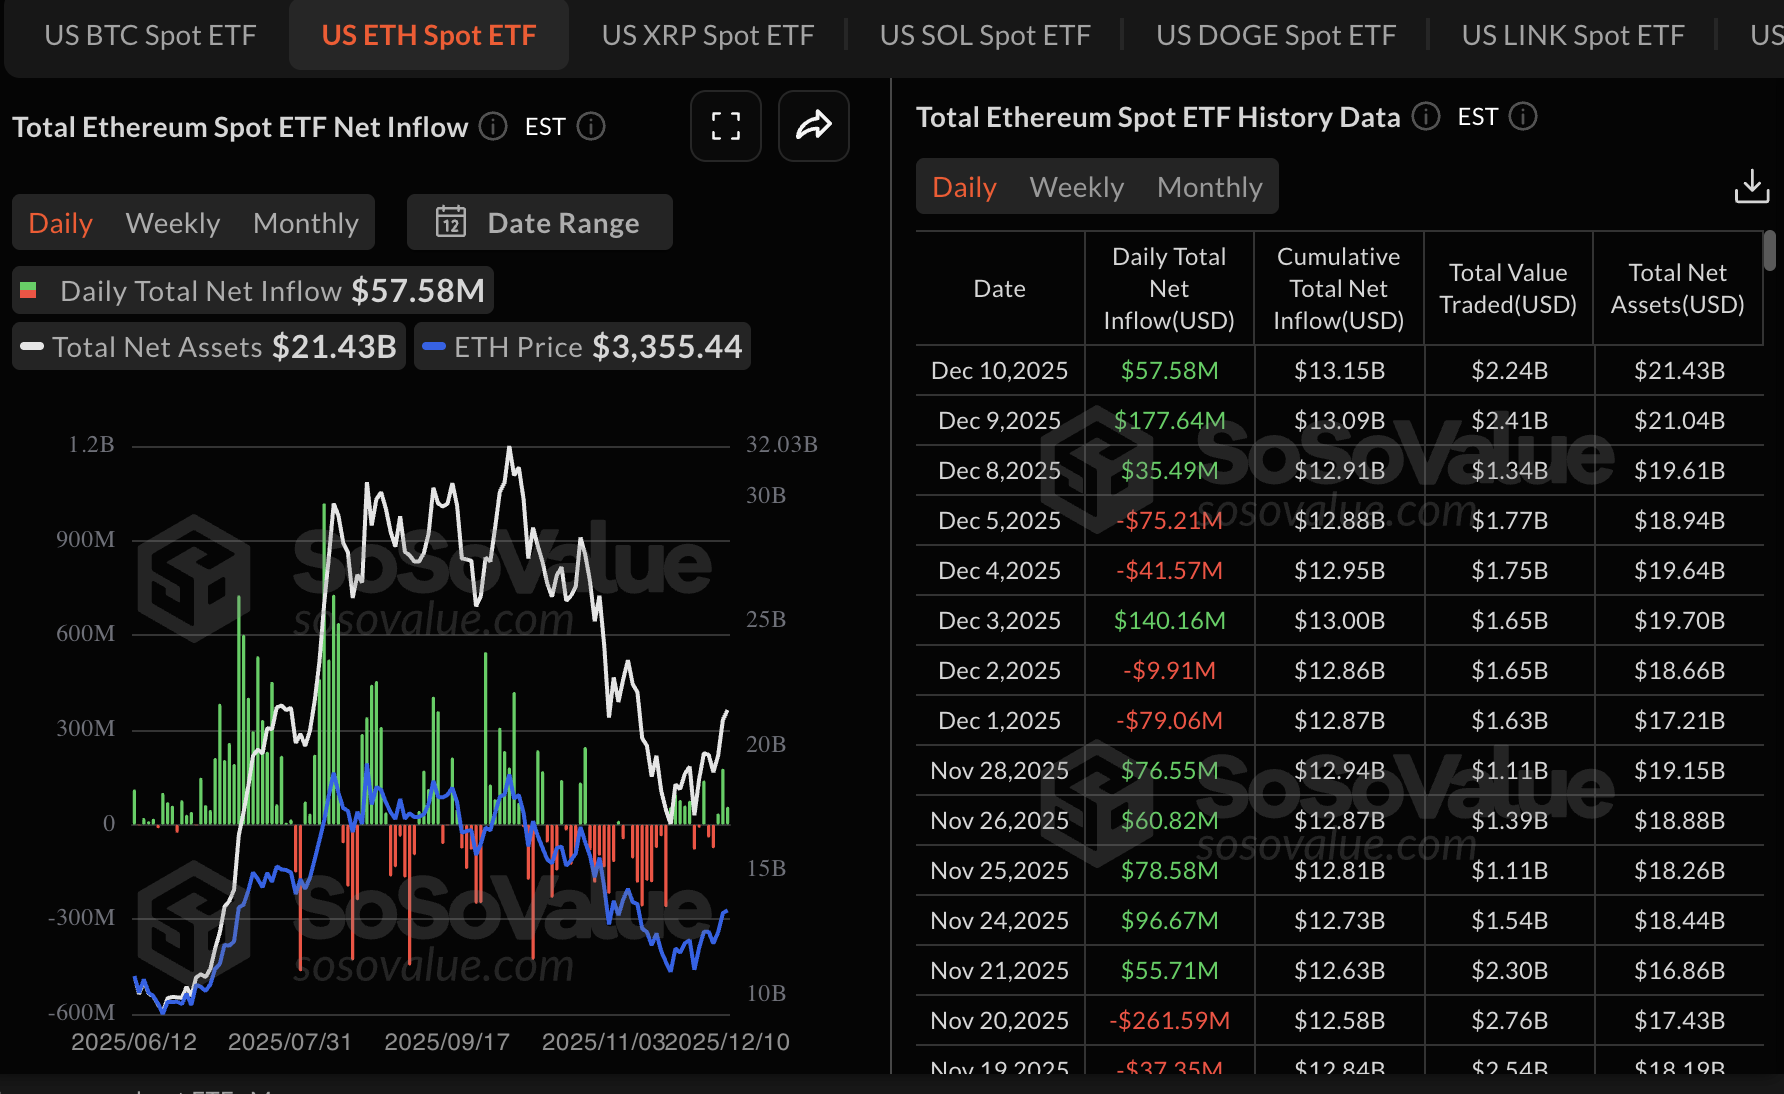Open the info icon beside Total Ethereum Spot ETF Net Inflow
The width and height of the screenshot is (1784, 1094).
point(491,127)
